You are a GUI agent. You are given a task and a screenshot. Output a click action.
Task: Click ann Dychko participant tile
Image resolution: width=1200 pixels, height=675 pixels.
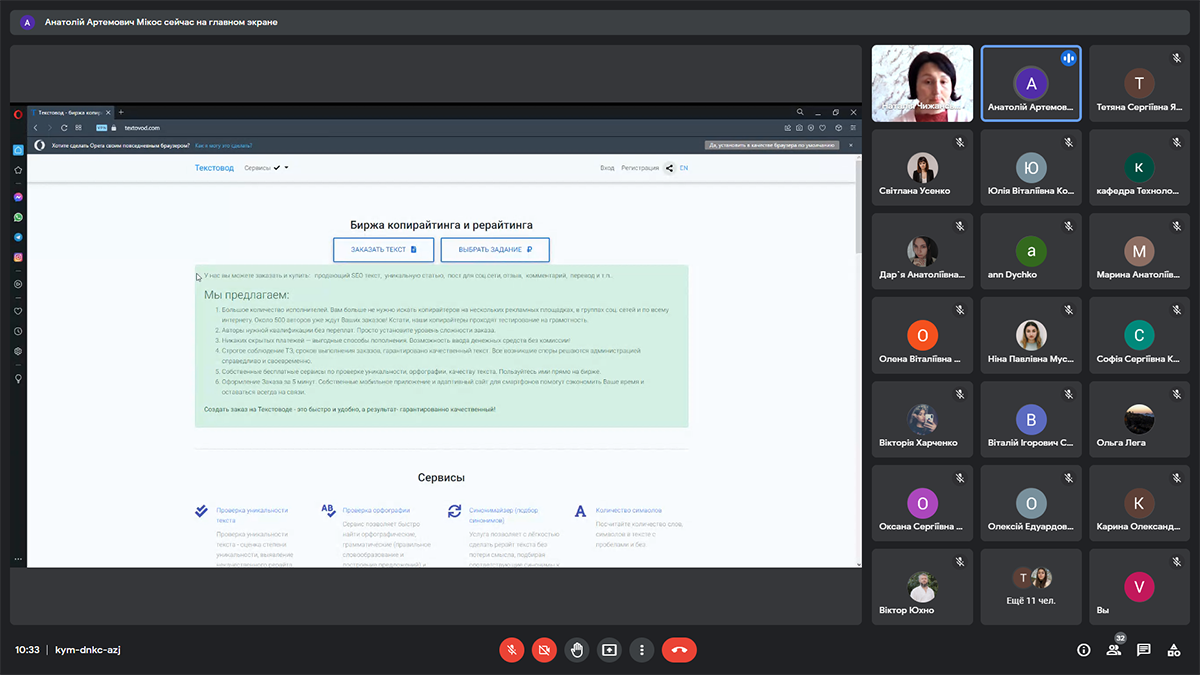(x=1031, y=251)
